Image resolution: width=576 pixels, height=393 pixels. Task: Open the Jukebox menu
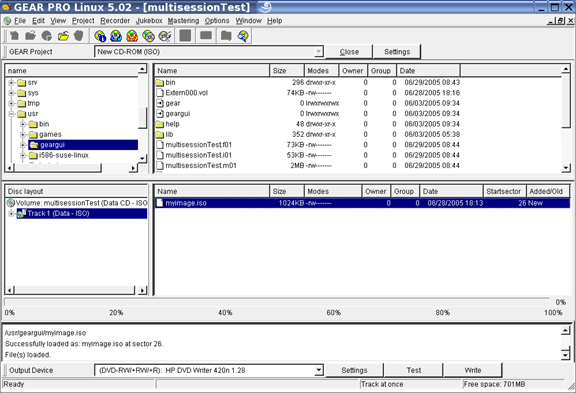click(149, 21)
